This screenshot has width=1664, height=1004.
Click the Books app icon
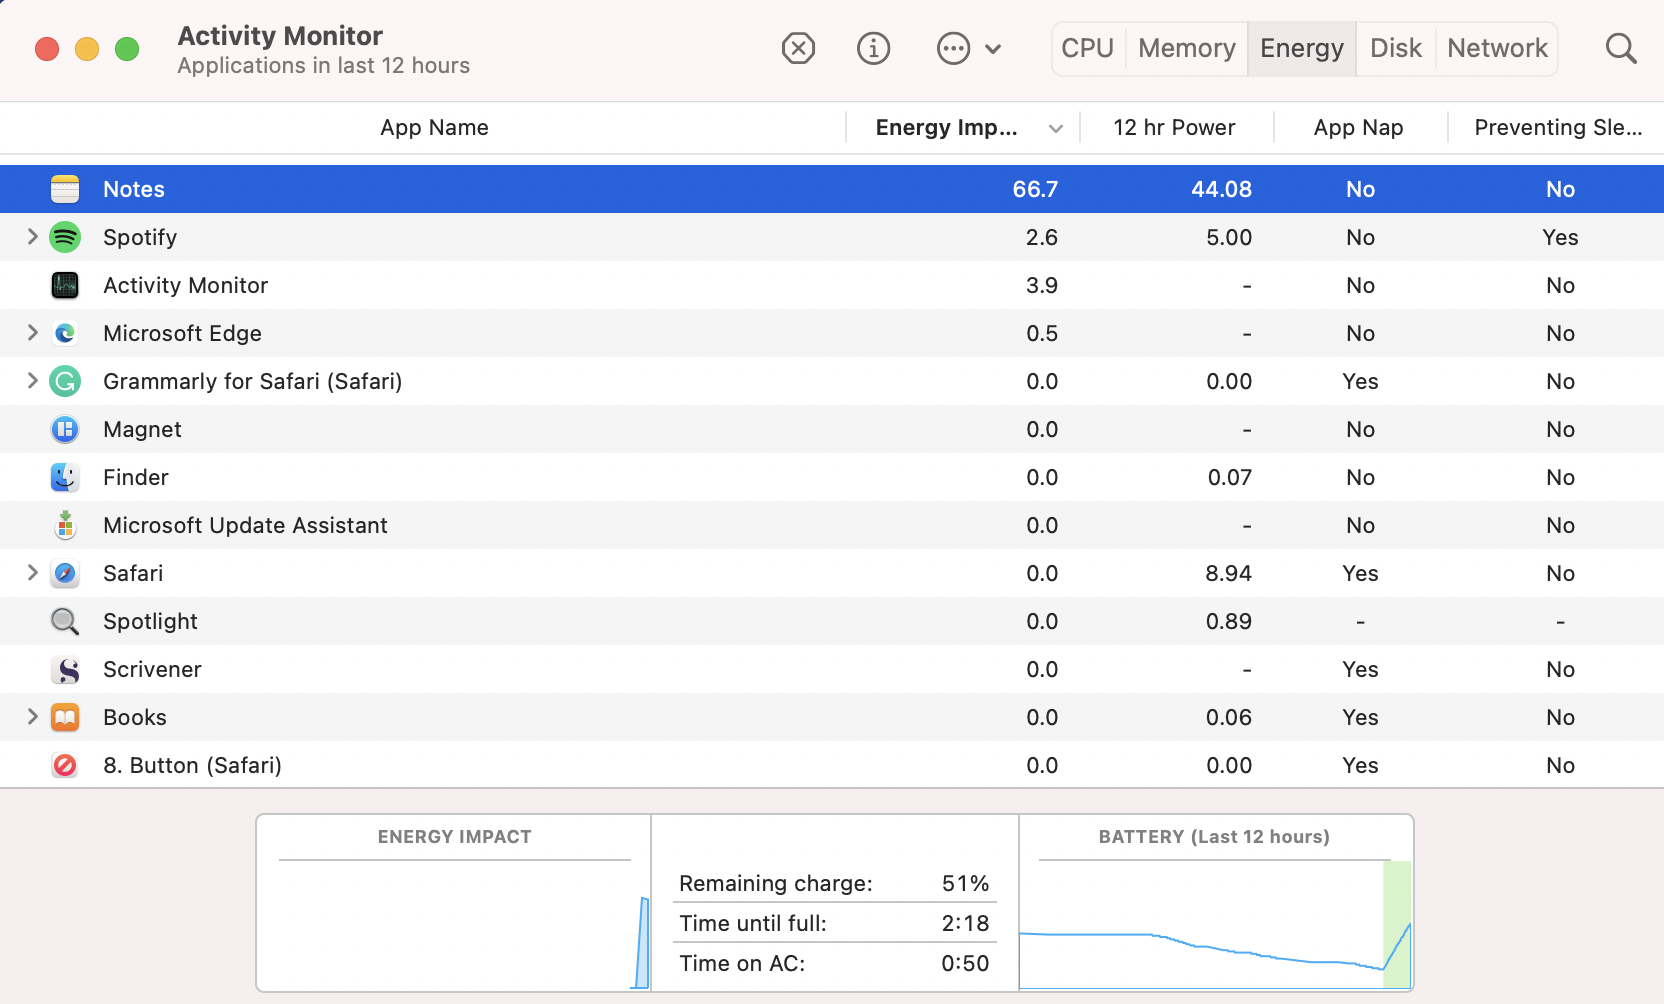click(x=65, y=717)
